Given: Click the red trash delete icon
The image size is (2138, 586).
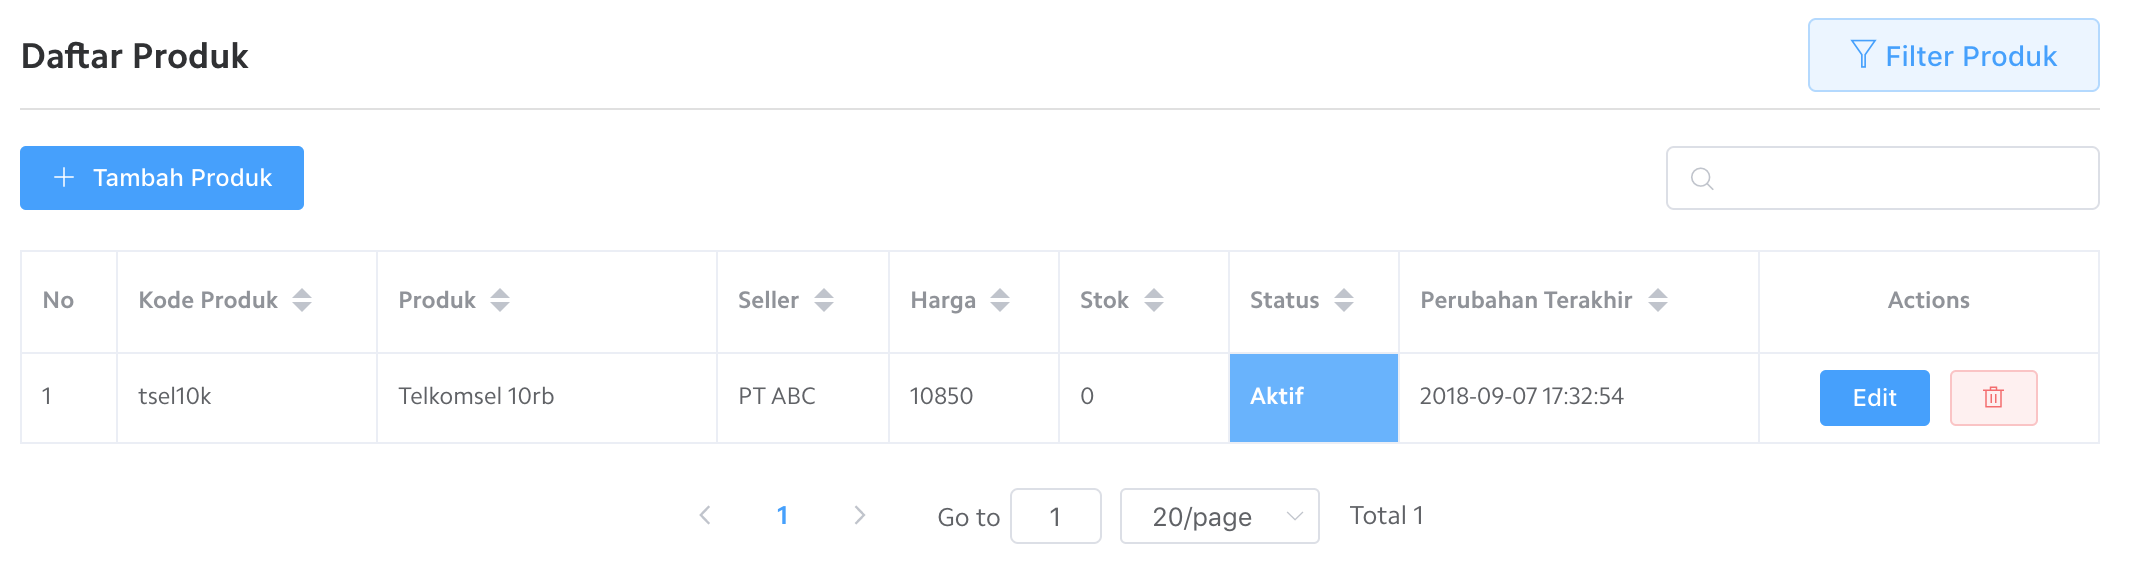Looking at the screenshot, I should pyautogui.click(x=1993, y=397).
